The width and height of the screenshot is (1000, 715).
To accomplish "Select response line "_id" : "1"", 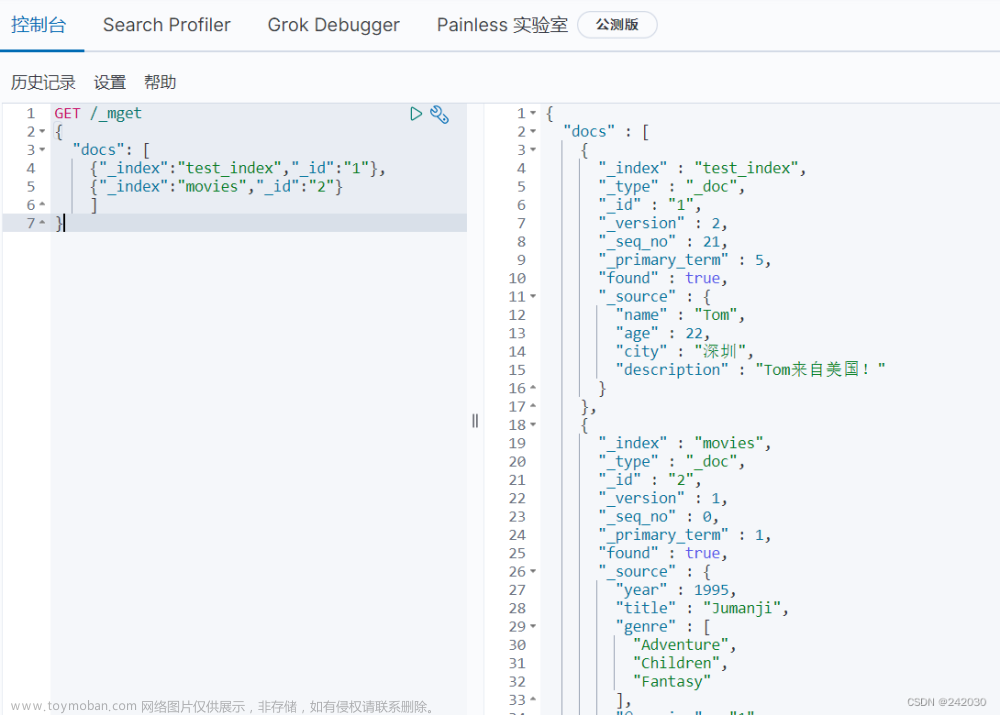I will [x=650, y=205].
